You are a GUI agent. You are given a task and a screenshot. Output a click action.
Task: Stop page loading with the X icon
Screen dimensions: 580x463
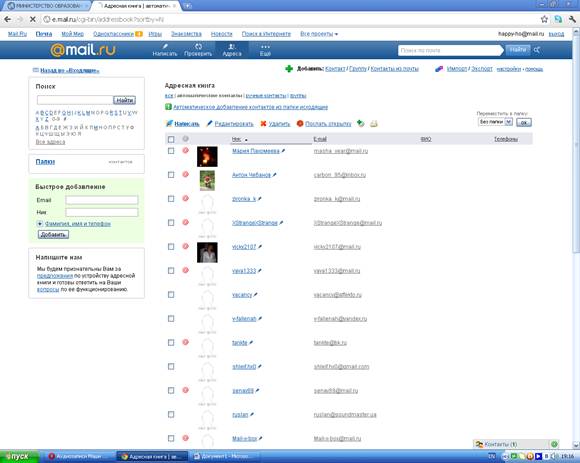pos(33,19)
